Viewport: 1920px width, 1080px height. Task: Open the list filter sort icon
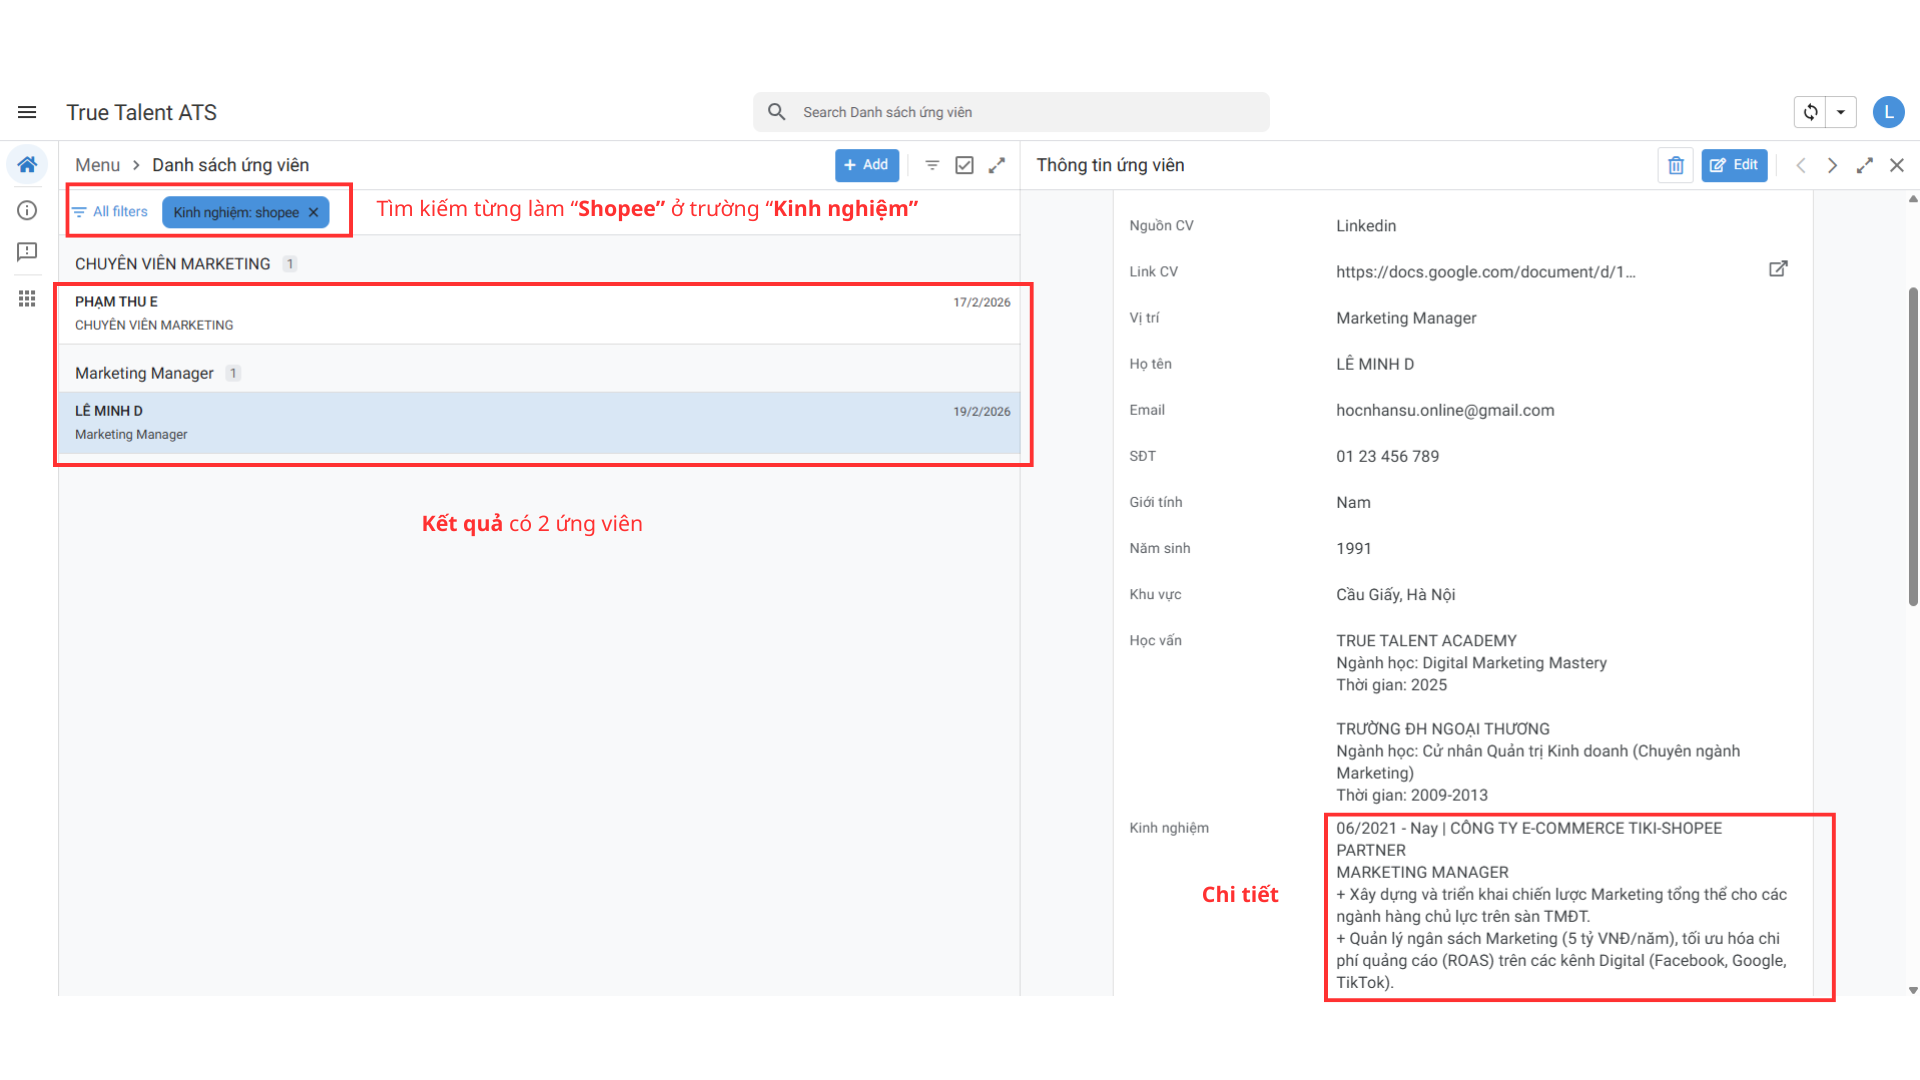pos(932,165)
